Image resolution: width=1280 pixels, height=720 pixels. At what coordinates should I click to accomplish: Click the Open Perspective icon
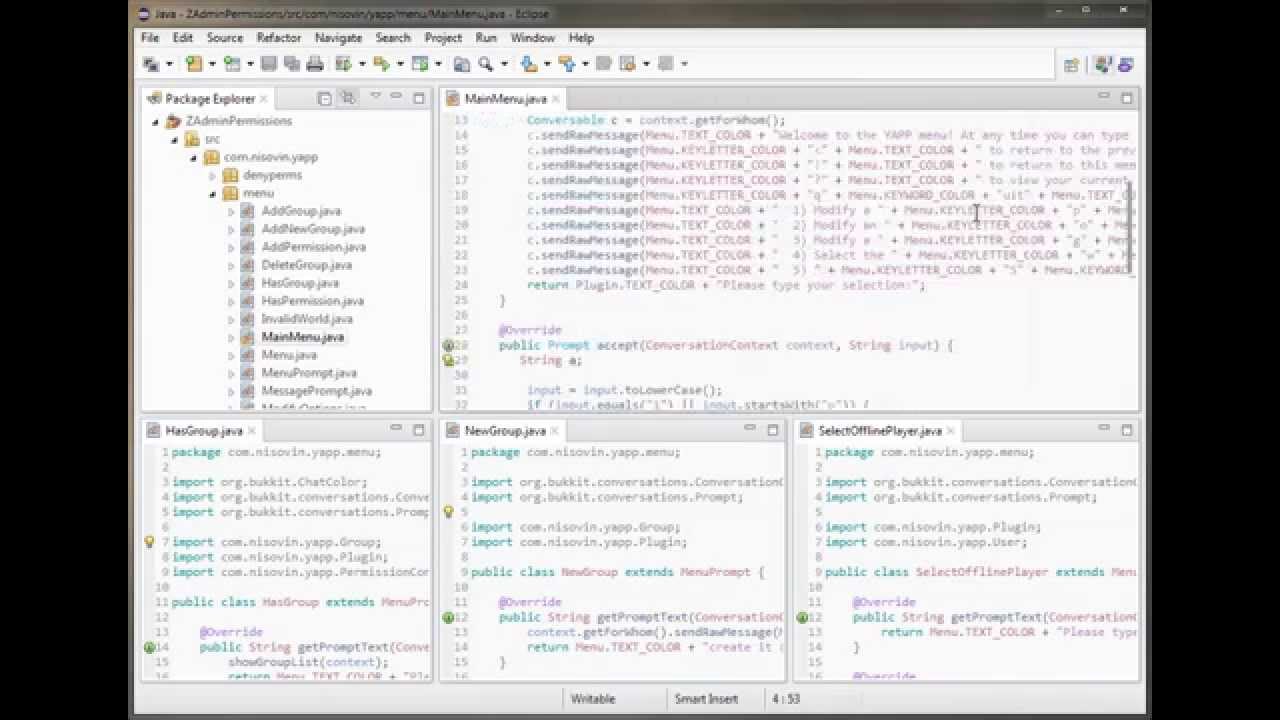pyautogui.click(x=1071, y=65)
